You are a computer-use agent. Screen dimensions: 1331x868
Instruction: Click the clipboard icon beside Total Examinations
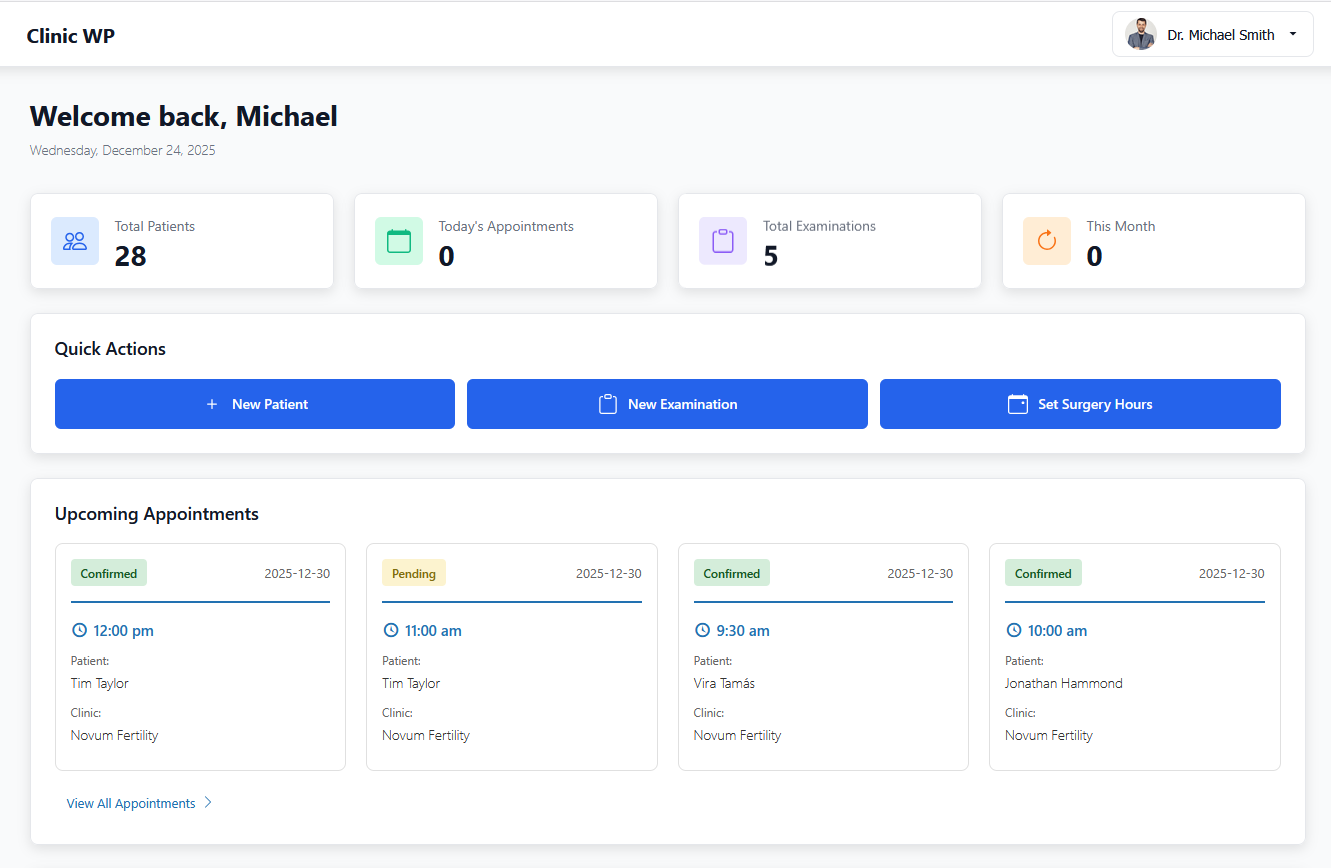click(x=723, y=241)
